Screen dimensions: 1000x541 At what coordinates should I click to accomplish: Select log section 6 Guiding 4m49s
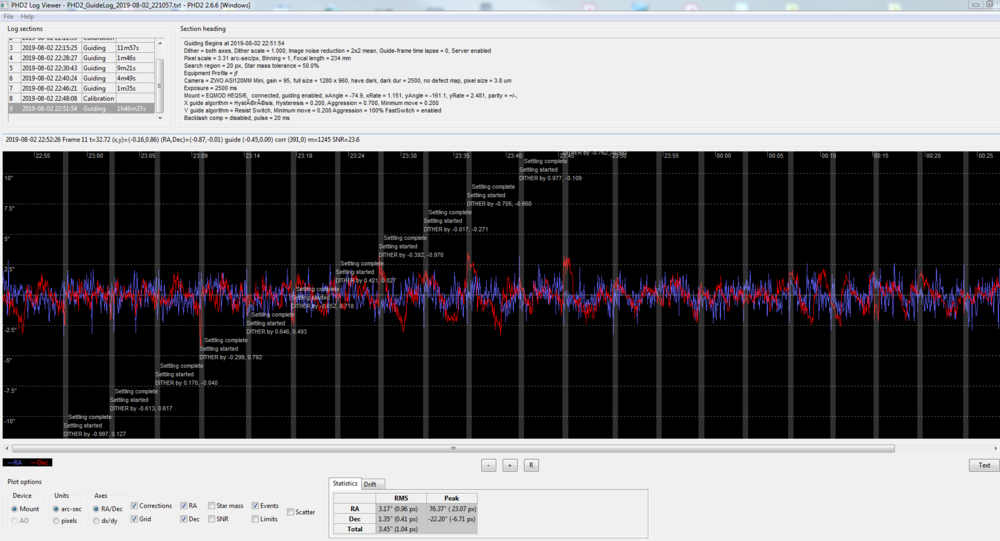pyautogui.click(x=81, y=78)
